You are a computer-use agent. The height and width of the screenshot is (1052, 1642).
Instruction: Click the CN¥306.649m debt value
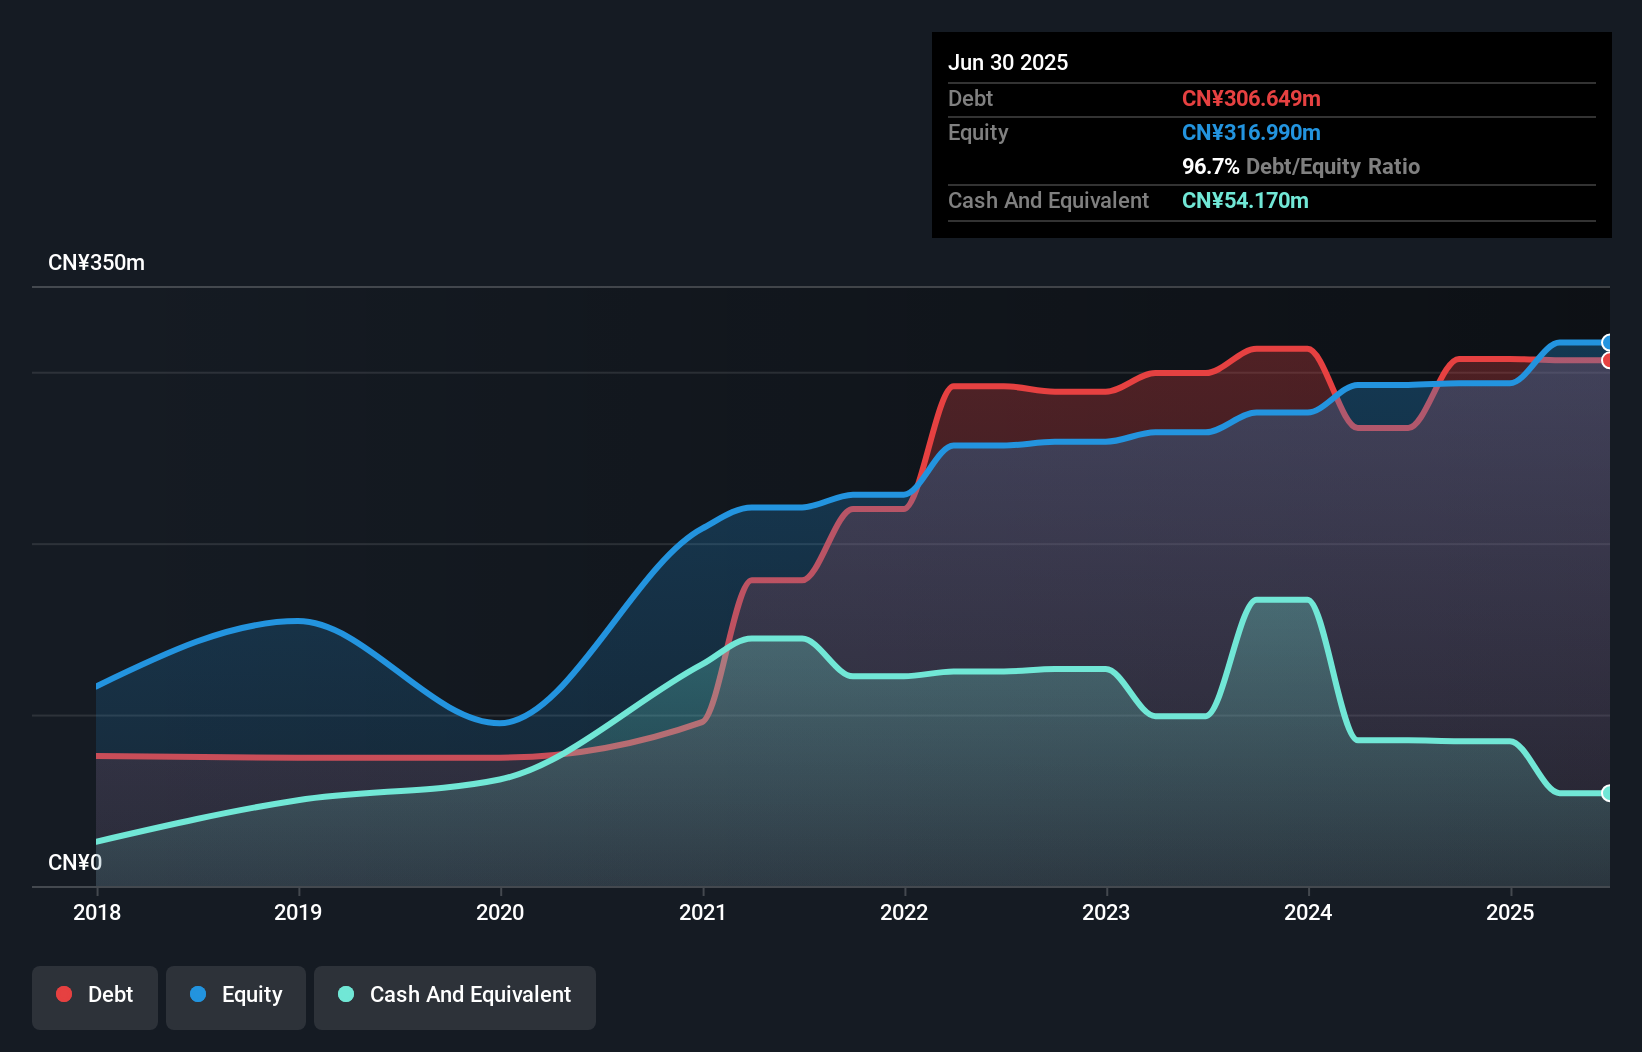click(1251, 98)
